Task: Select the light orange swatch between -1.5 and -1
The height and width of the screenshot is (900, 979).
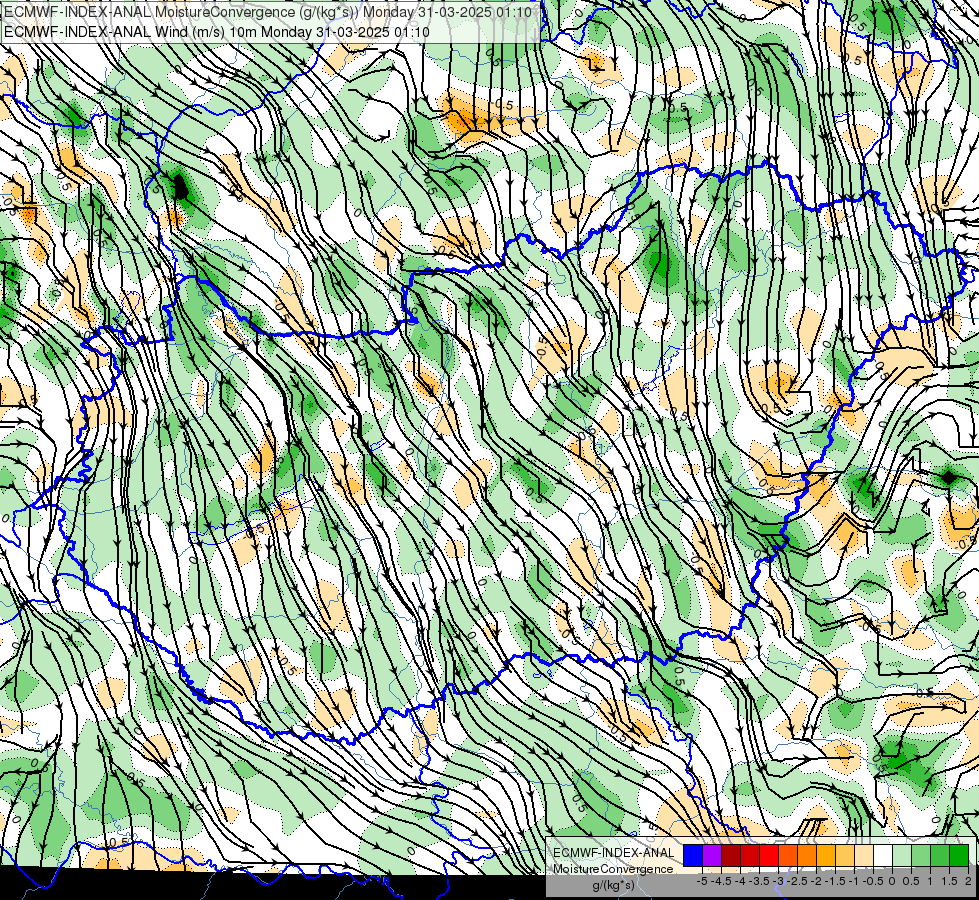Action: [x=845, y=856]
